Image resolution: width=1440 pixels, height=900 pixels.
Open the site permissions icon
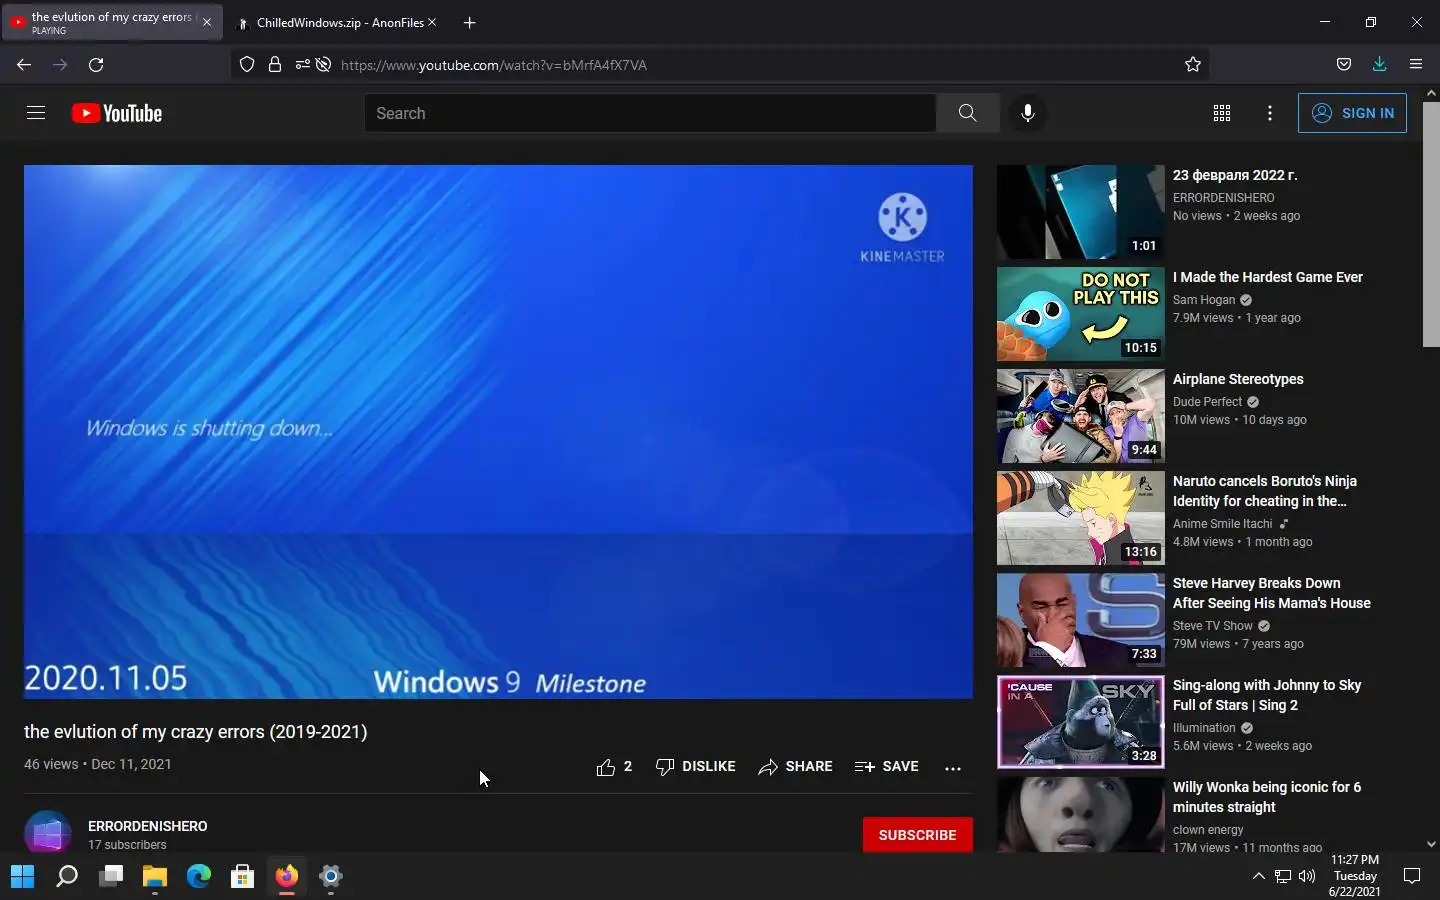(302, 64)
